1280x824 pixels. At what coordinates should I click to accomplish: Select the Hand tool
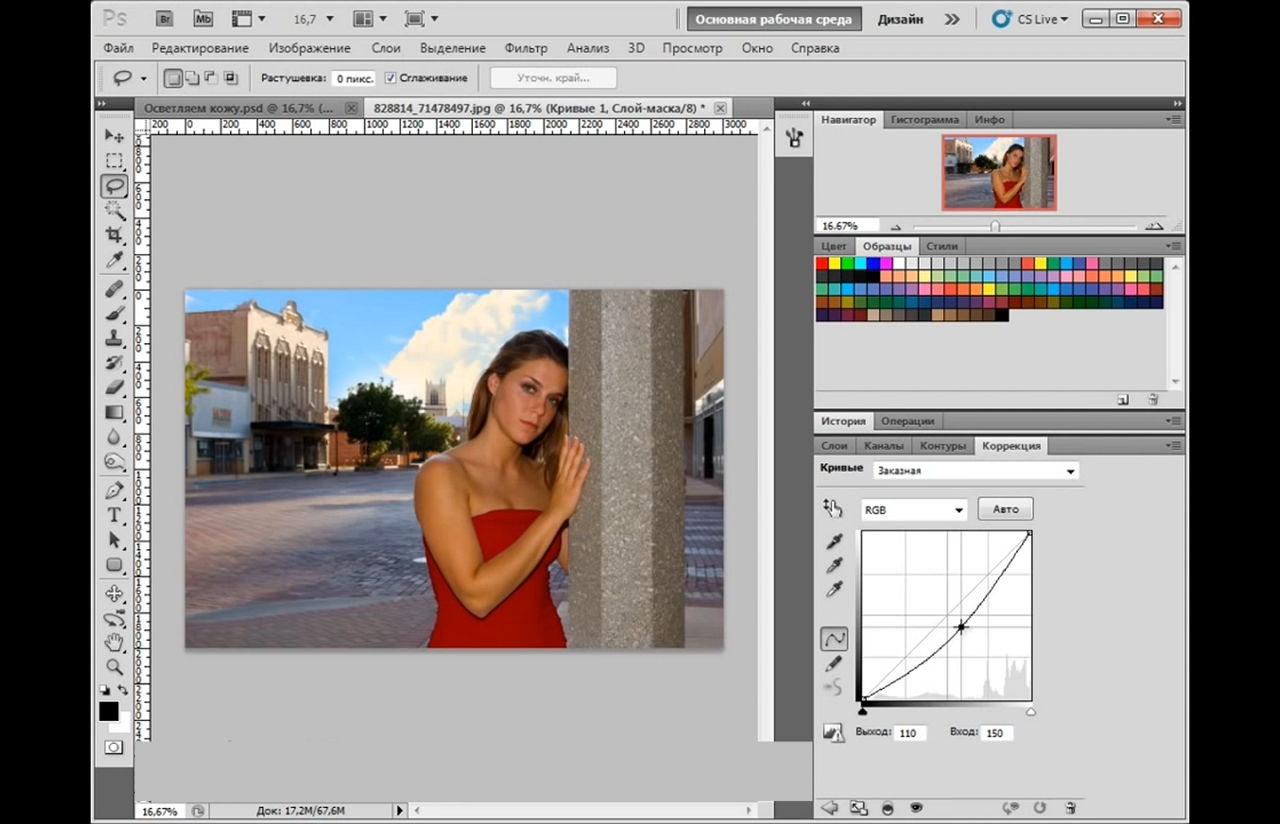(114, 642)
